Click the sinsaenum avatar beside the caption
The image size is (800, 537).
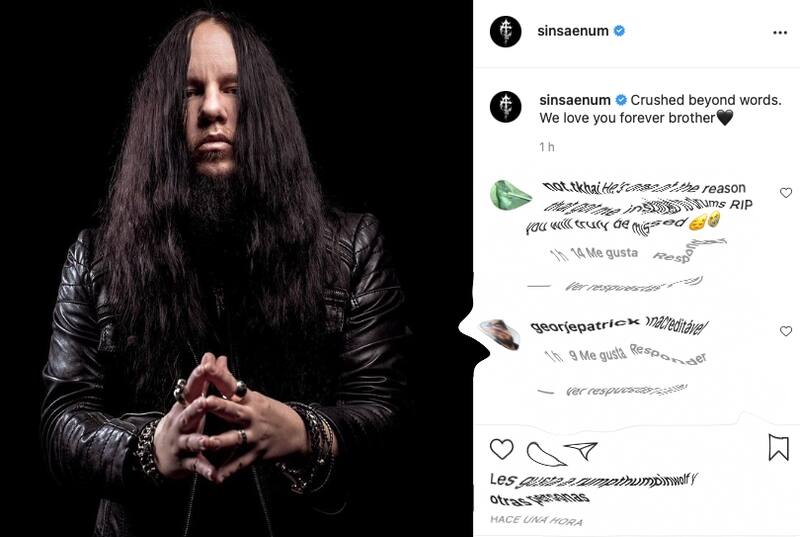pyautogui.click(x=505, y=107)
